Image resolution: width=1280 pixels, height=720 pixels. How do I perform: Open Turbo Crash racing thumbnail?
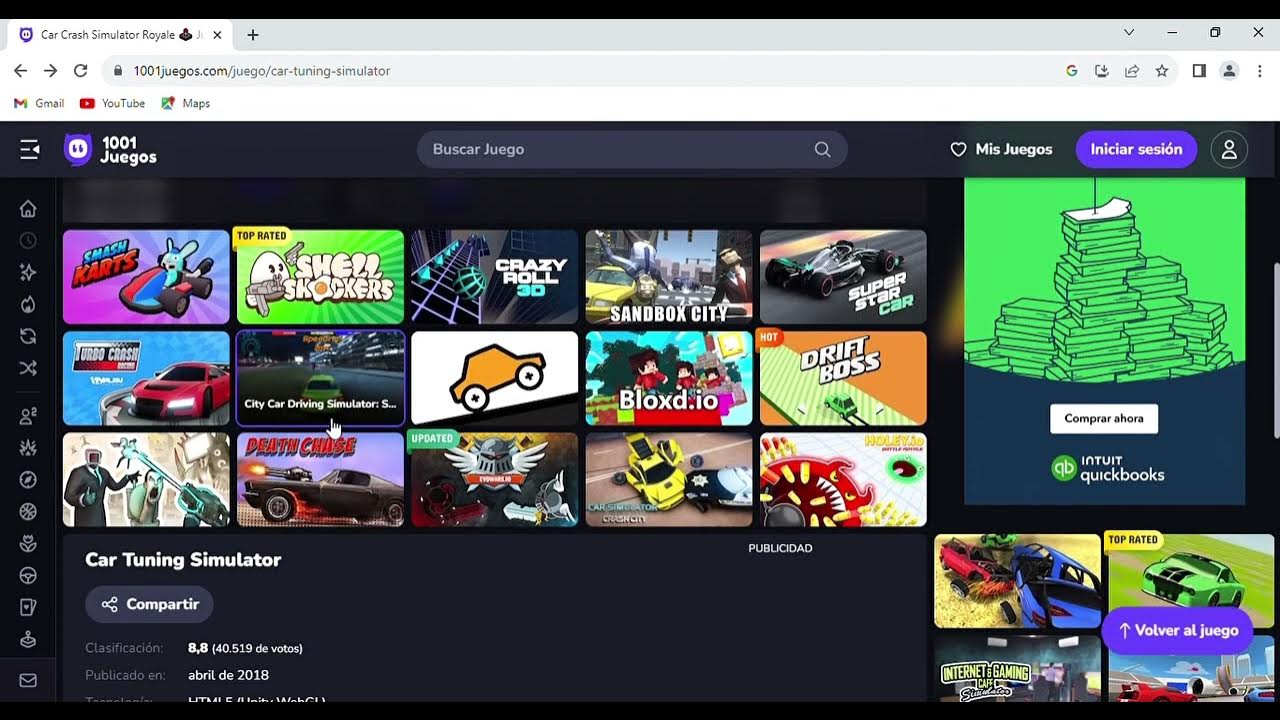coord(146,378)
